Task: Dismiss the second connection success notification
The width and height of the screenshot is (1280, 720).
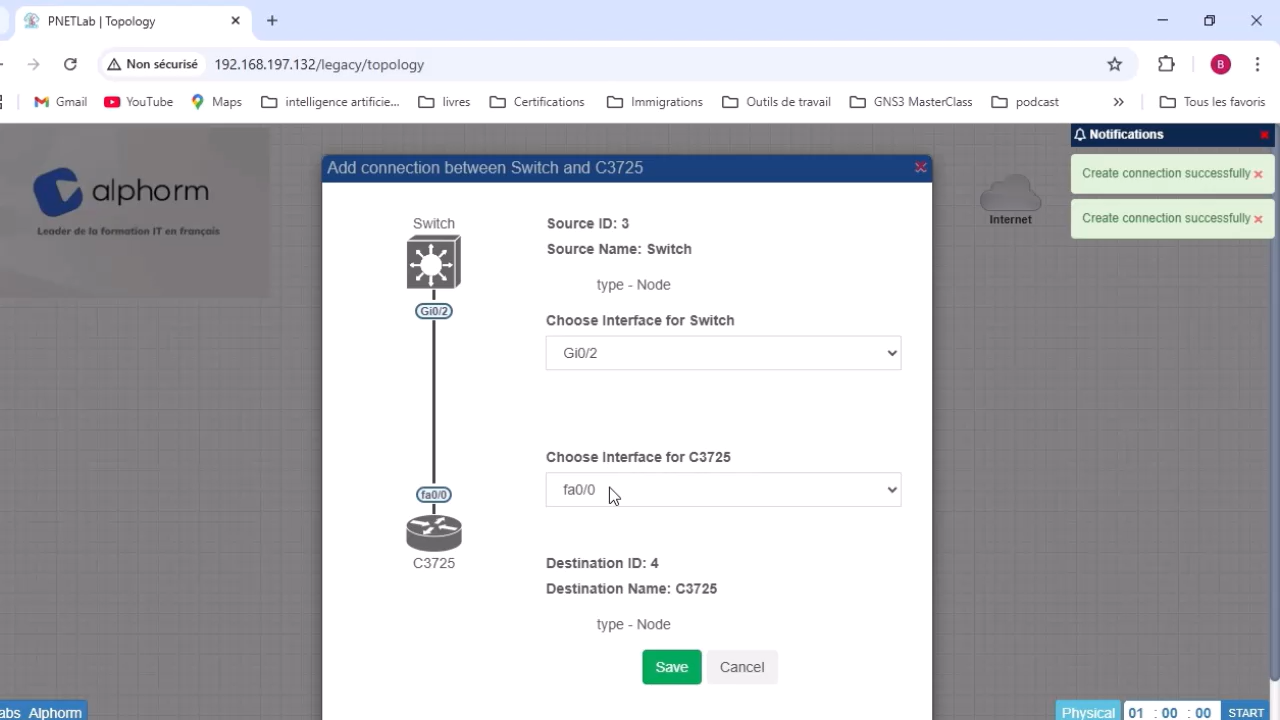Action: click(1258, 219)
